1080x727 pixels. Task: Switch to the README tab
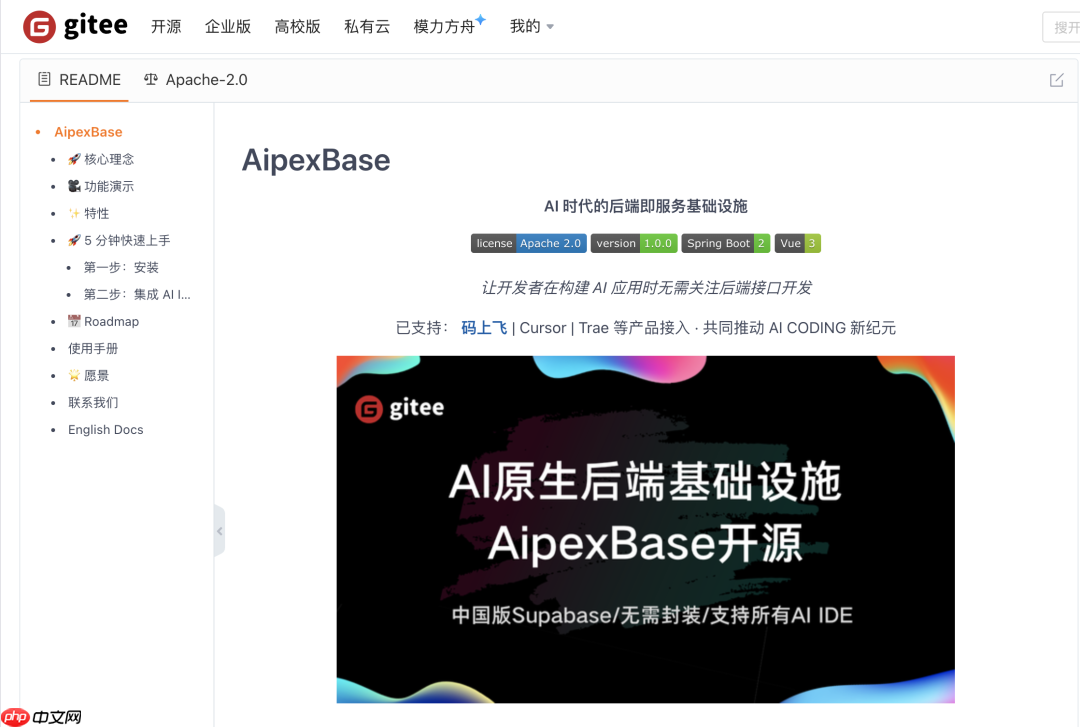click(89, 79)
